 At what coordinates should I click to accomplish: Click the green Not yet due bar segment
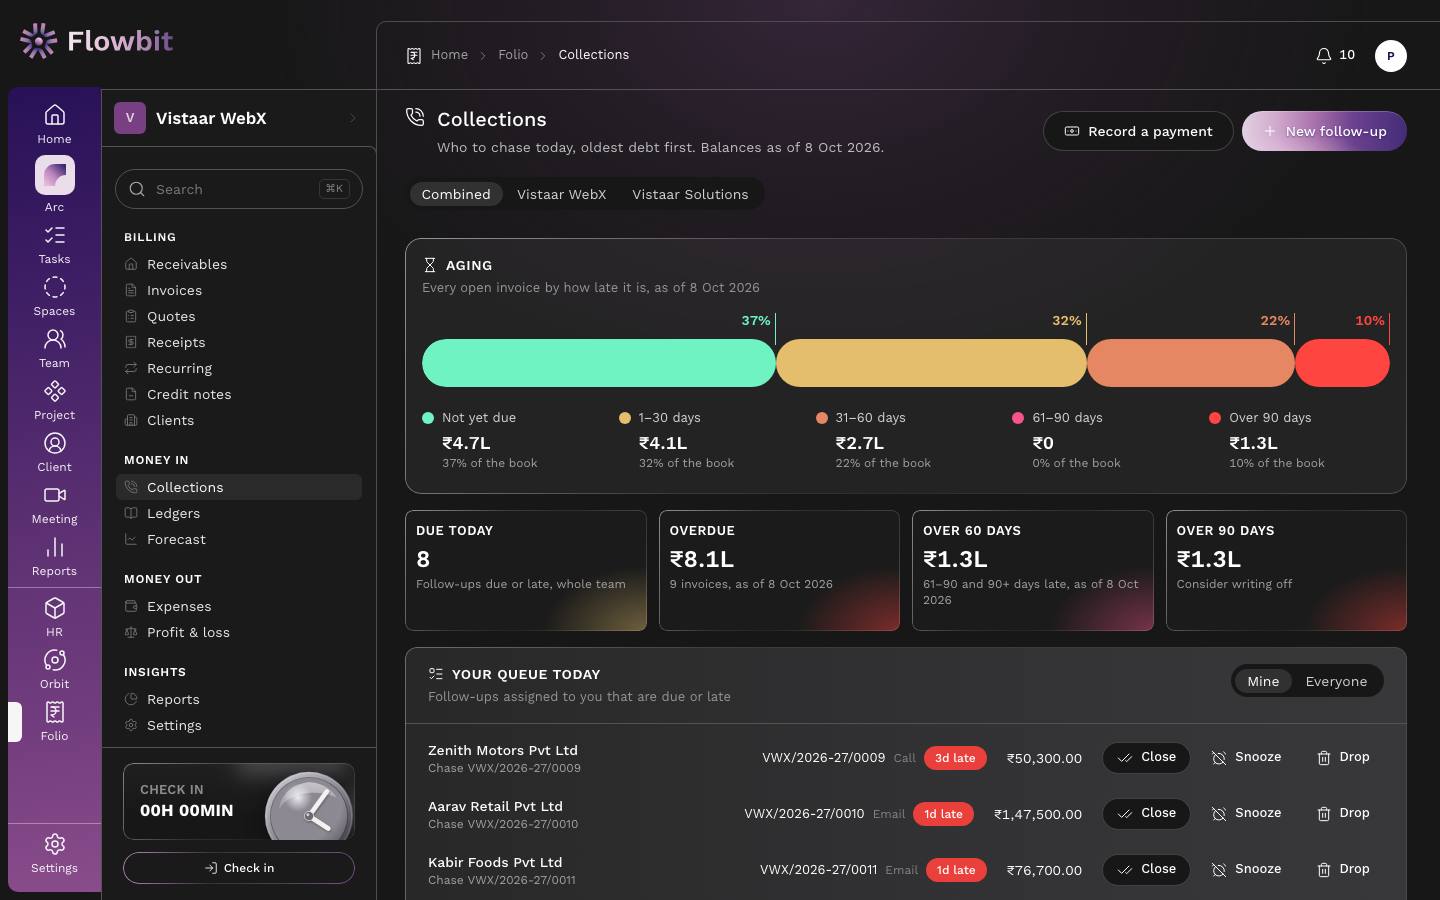click(x=599, y=363)
